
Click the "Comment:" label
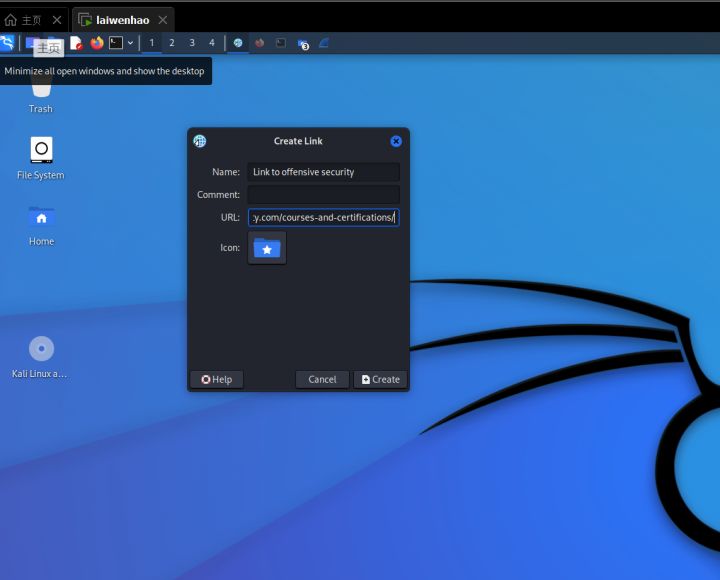tap(219, 195)
